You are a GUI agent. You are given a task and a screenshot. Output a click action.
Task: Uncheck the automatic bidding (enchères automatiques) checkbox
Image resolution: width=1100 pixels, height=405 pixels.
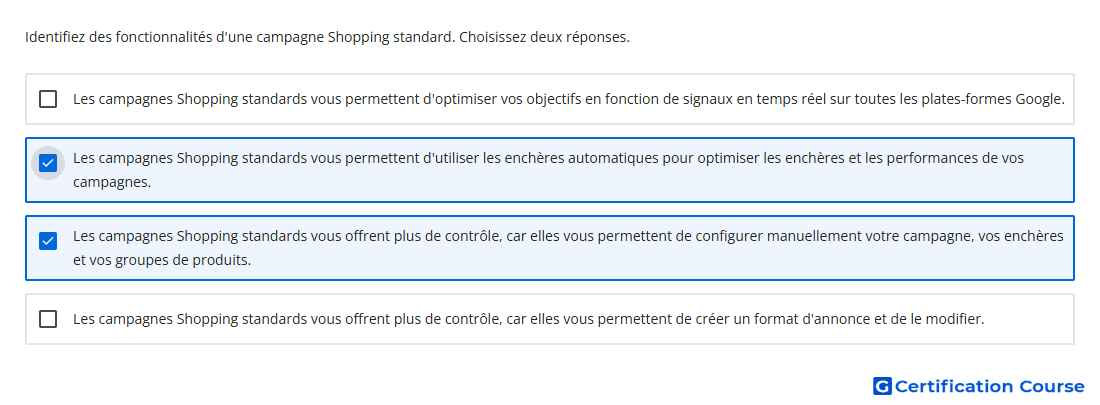click(x=48, y=164)
